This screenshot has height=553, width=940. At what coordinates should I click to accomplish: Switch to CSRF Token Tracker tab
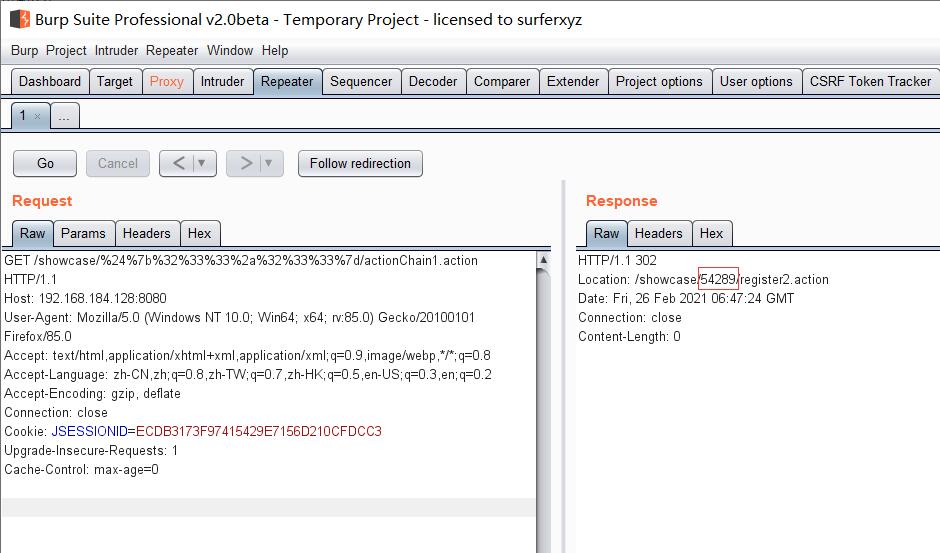(870, 81)
